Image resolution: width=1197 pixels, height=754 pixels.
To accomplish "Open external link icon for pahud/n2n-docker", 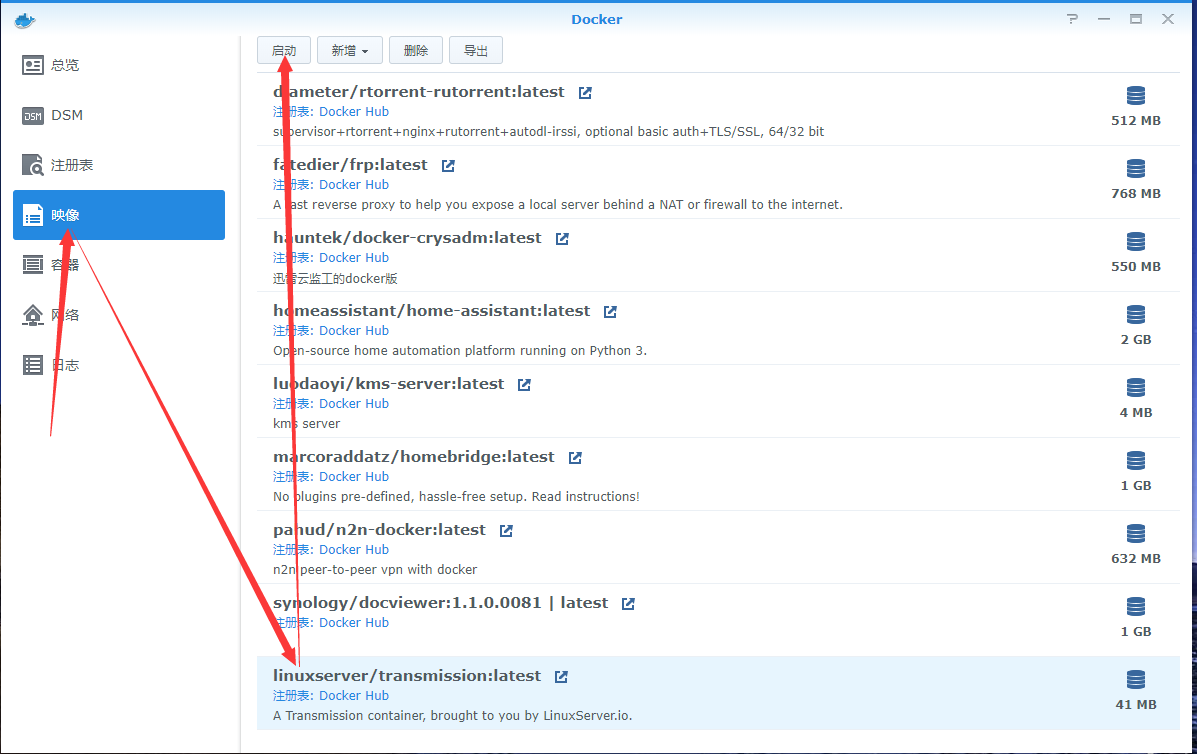I will tap(506, 530).
